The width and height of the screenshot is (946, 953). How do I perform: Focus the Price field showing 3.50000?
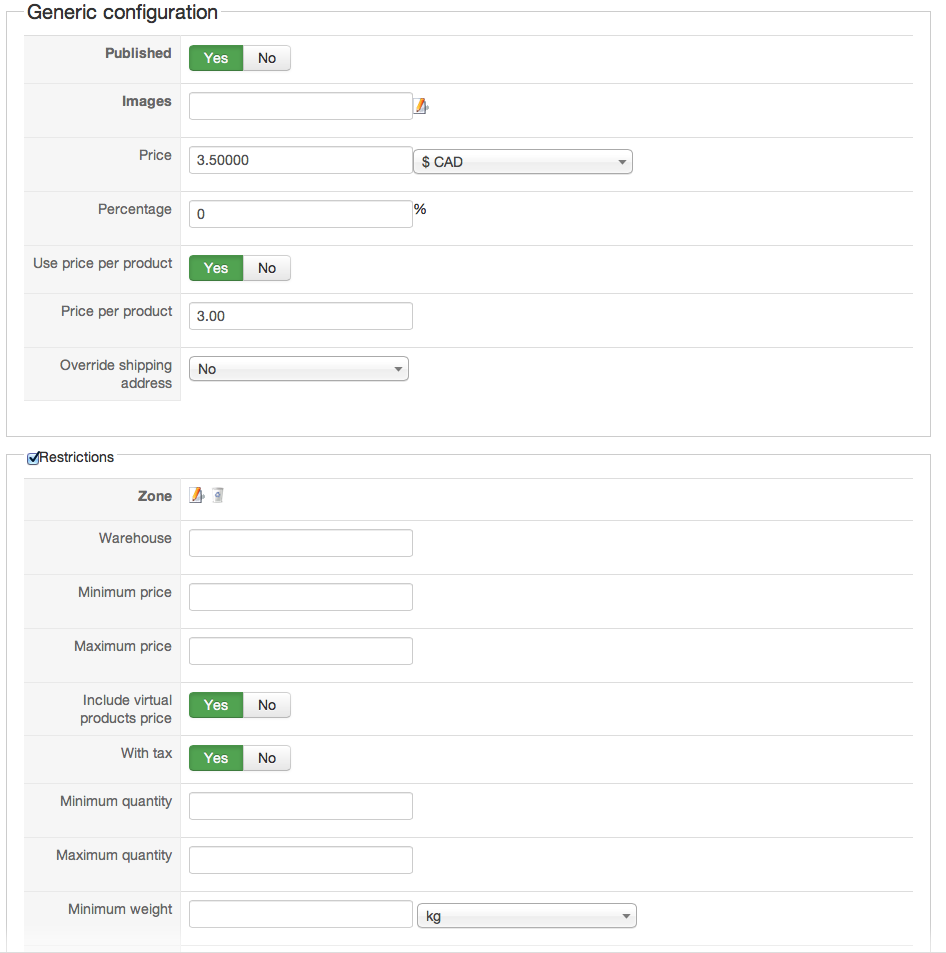(300, 160)
